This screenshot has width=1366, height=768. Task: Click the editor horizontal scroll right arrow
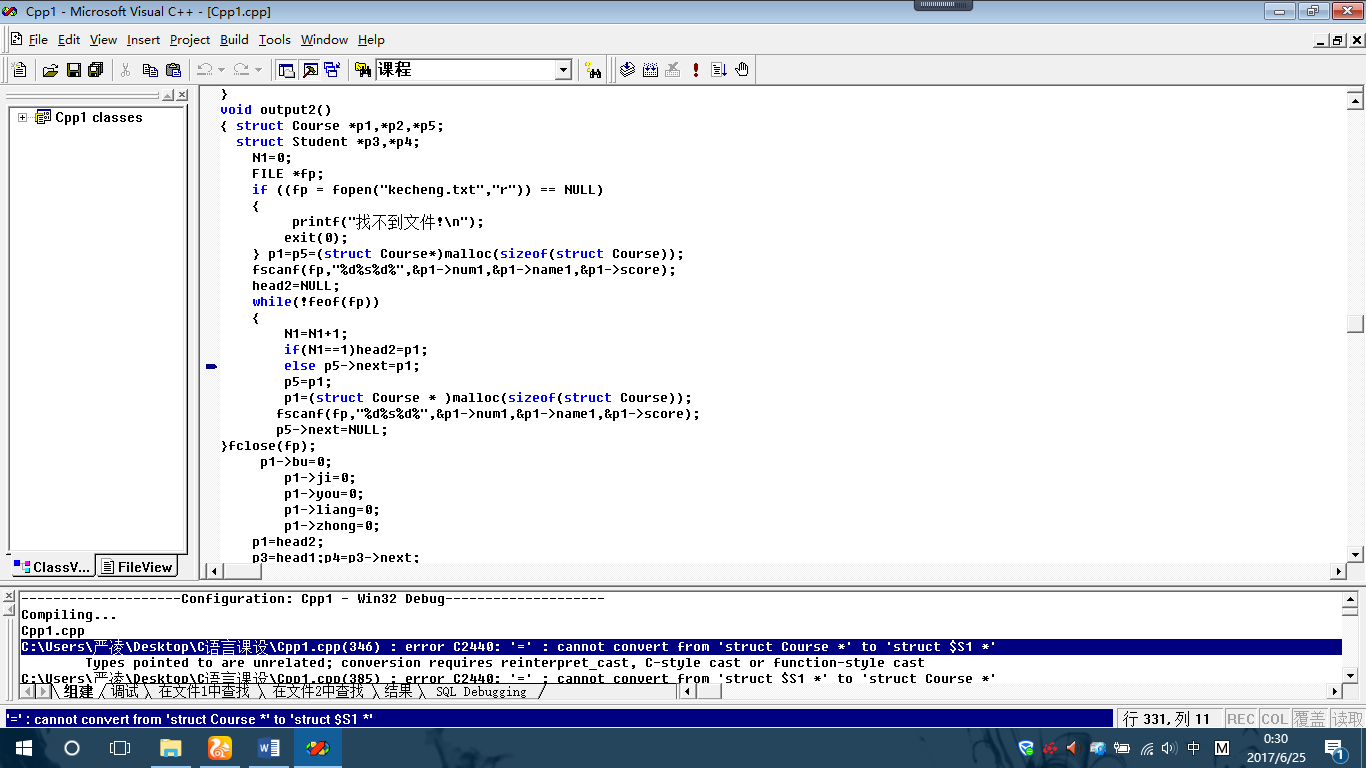[1338, 571]
